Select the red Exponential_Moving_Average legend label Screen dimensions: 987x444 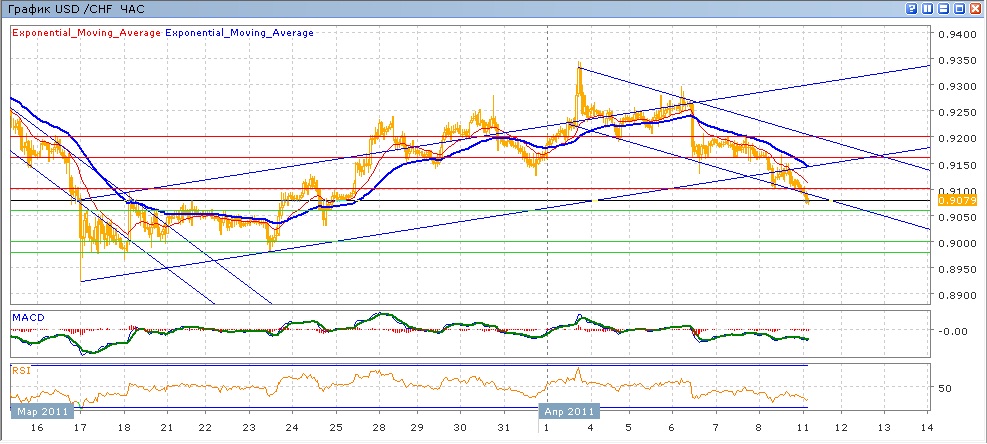click(85, 33)
